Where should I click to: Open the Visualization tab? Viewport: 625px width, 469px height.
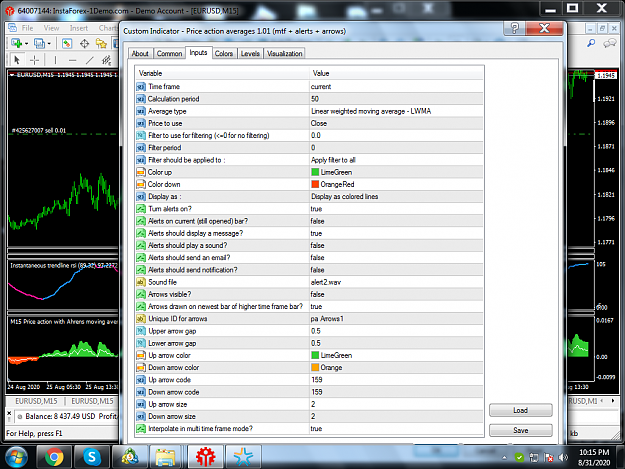point(285,53)
